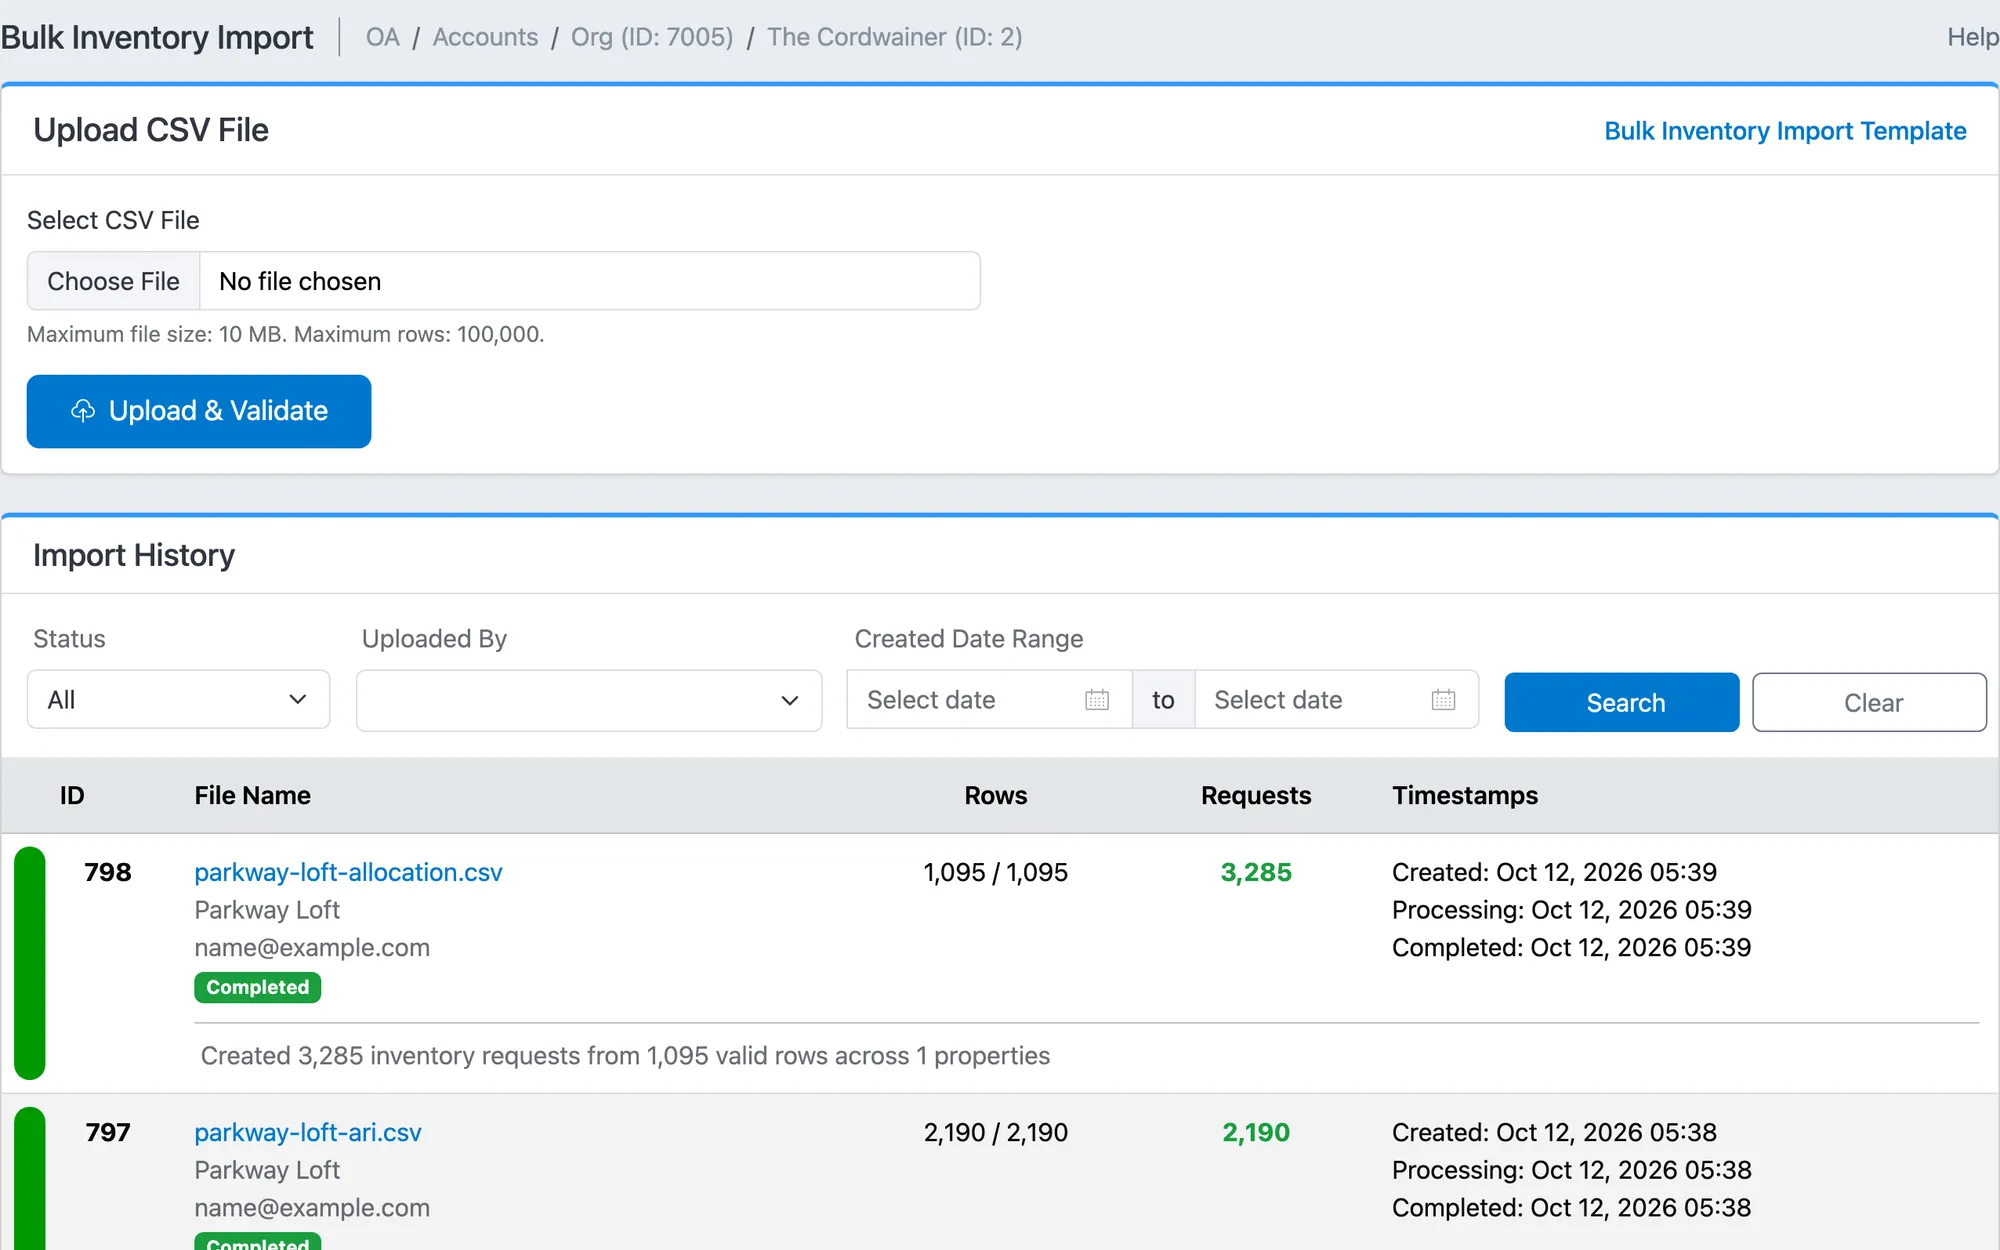Open the Status filter dropdown

tap(178, 700)
